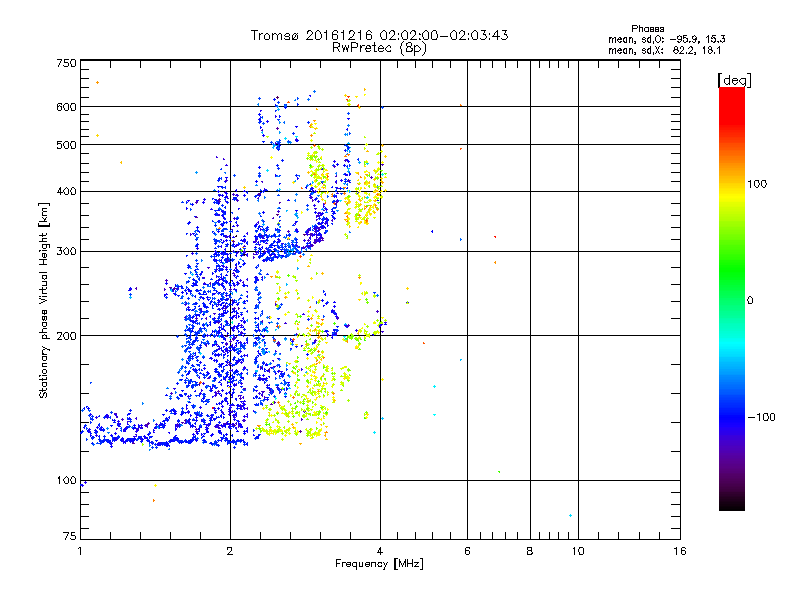Click the colorbar '0' tick label
This screenshot has width=800, height=600.
(x=750, y=301)
